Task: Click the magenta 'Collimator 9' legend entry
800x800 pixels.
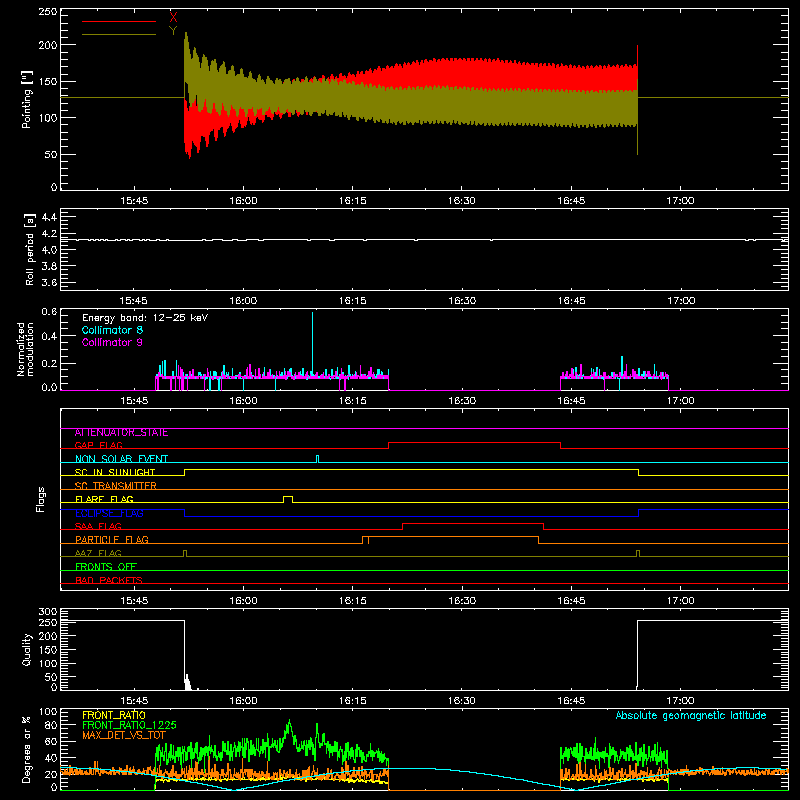Action: 112,342
